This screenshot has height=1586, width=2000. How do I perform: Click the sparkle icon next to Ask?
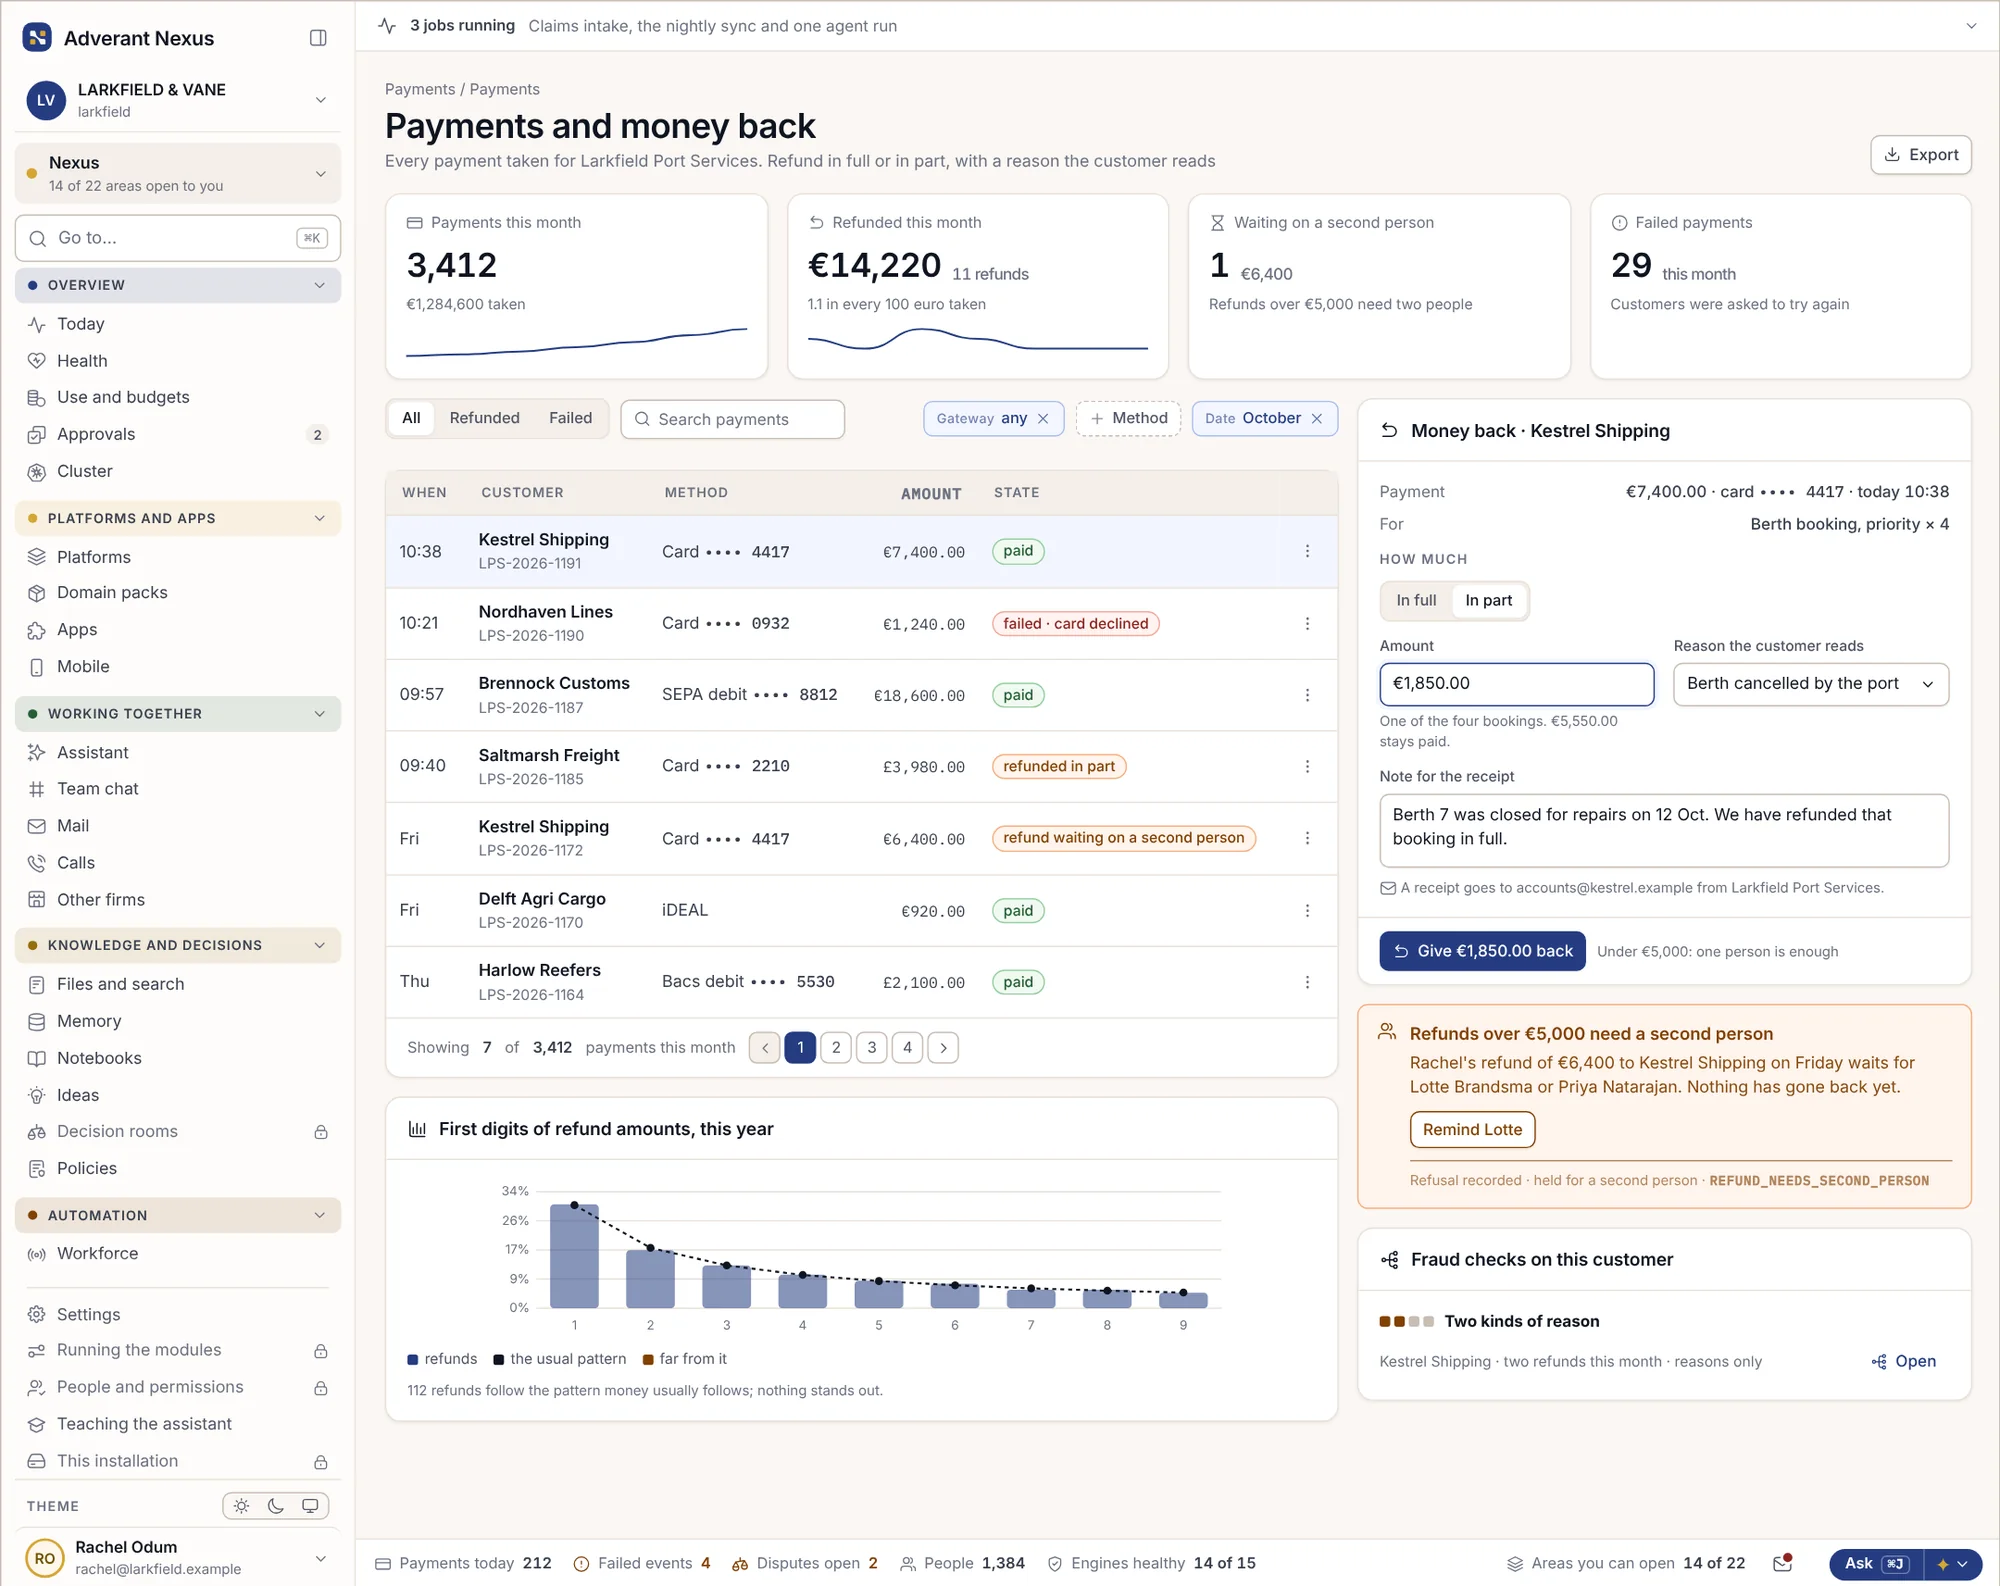[1943, 1564]
